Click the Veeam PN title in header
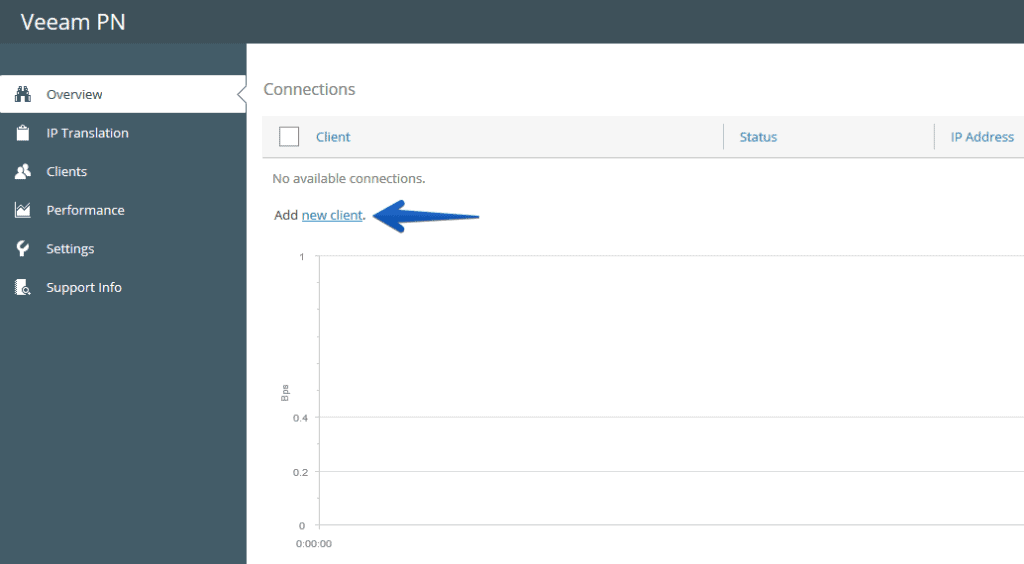1024x564 pixels. 73,21
